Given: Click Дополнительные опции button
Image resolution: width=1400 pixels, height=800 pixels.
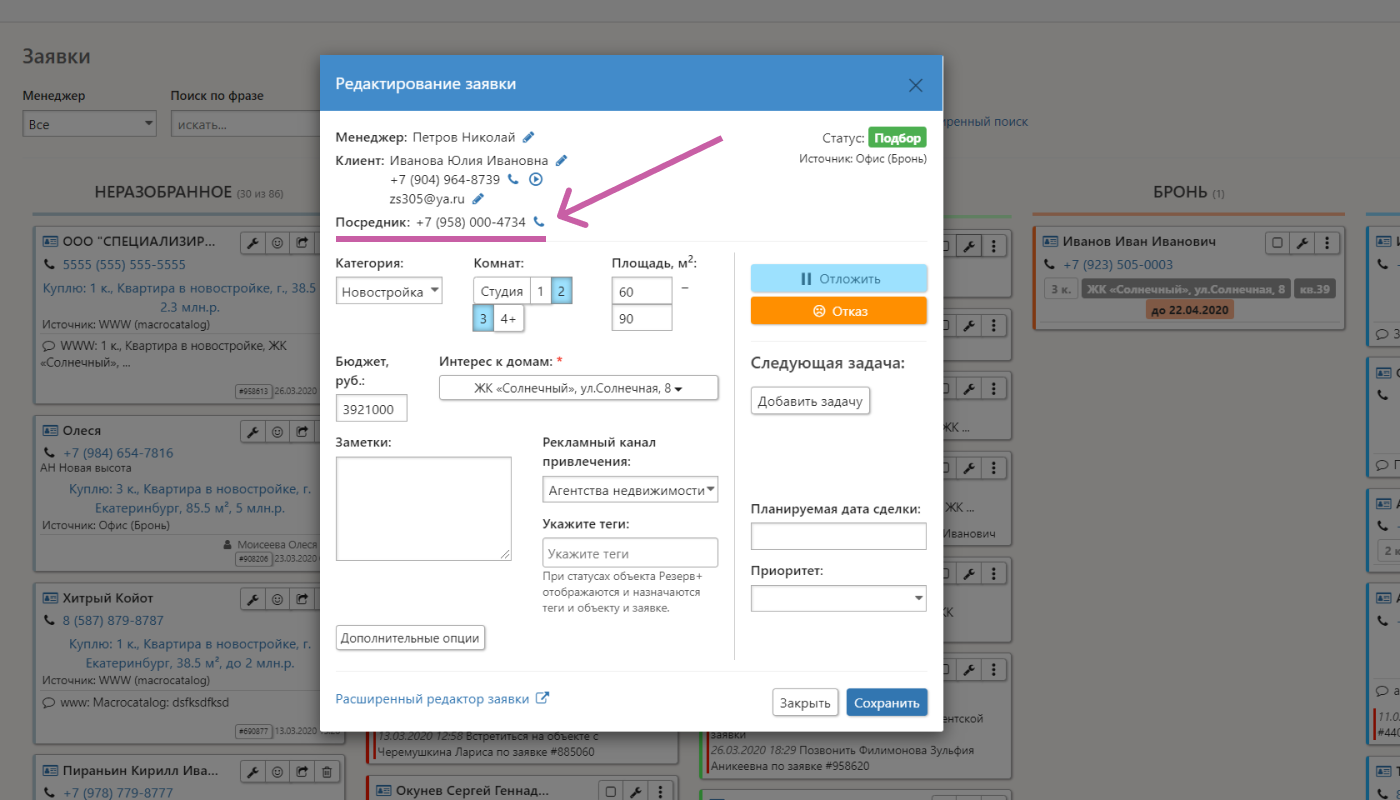Looking at the screenshot, I should click(x=410, y=638).
